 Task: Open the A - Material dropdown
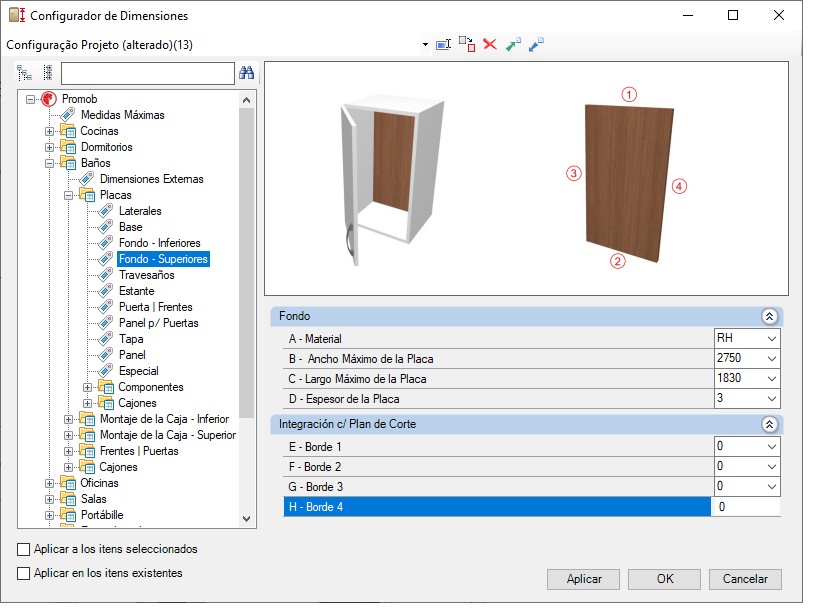click(770, 339)
